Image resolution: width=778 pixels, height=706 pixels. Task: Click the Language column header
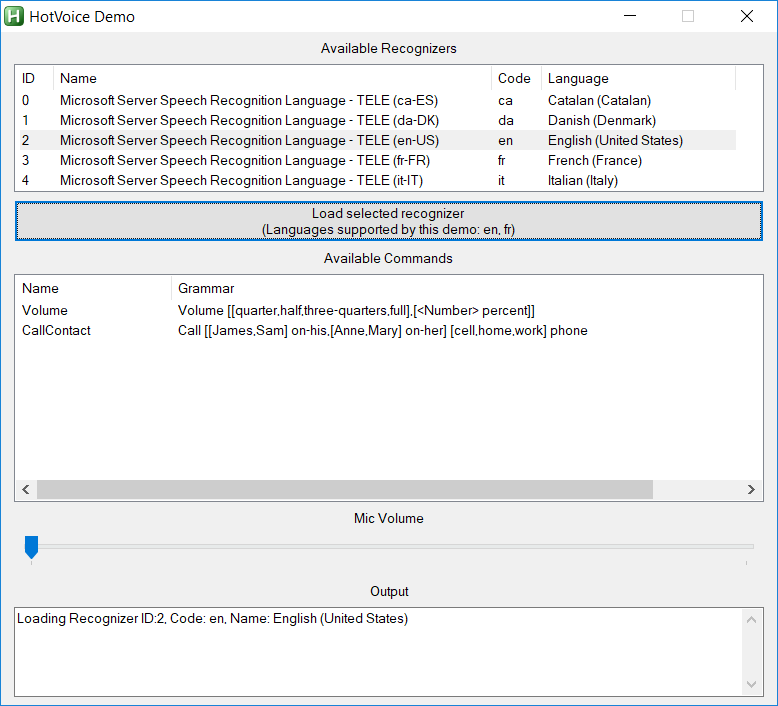pyautogui.click(x=639, y=78)
